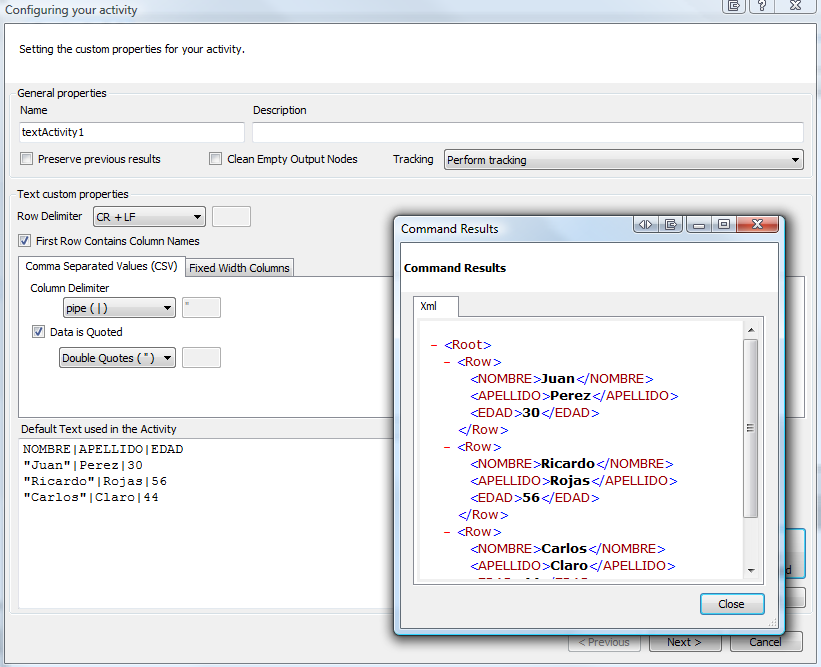Screen dimensions: 821x667
Task: Collapse the Row node containing Carlos
Action: pos(447,532)
